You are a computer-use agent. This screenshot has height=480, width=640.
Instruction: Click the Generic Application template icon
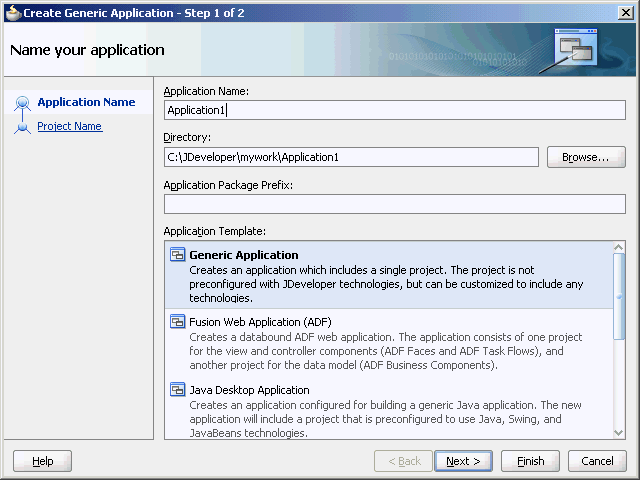(x=177, y=254)
